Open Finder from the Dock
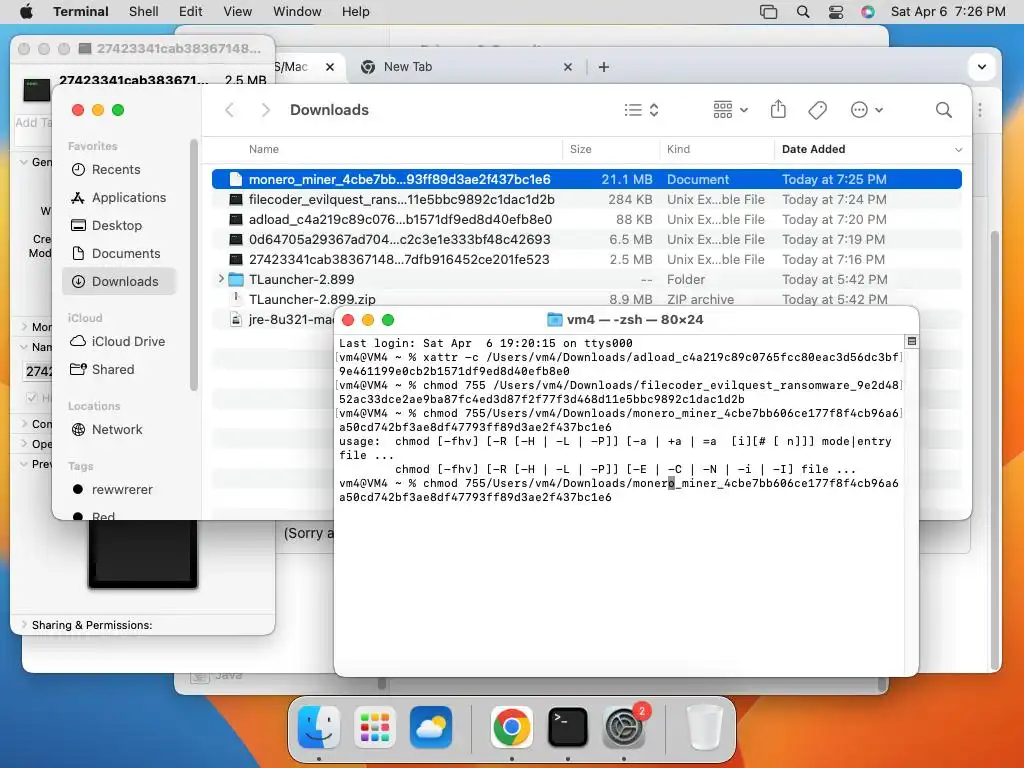 319,727
